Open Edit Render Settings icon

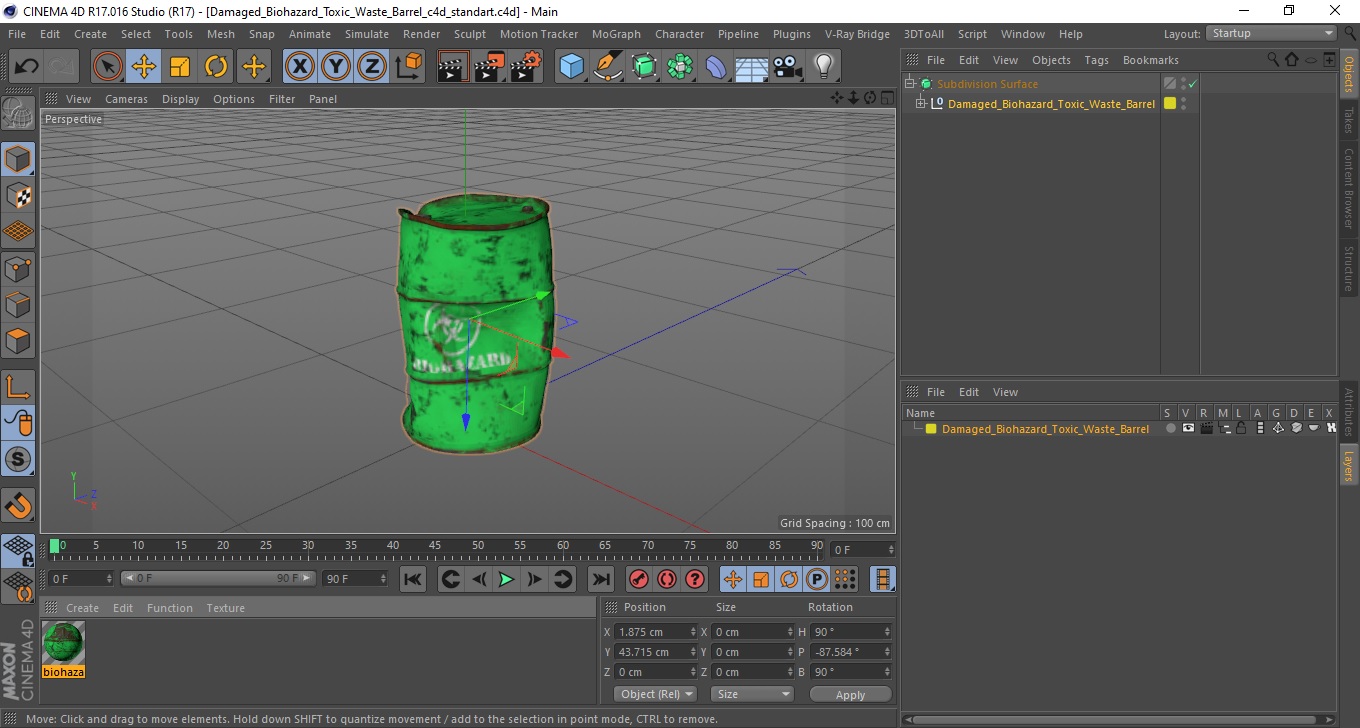(526, 67)
